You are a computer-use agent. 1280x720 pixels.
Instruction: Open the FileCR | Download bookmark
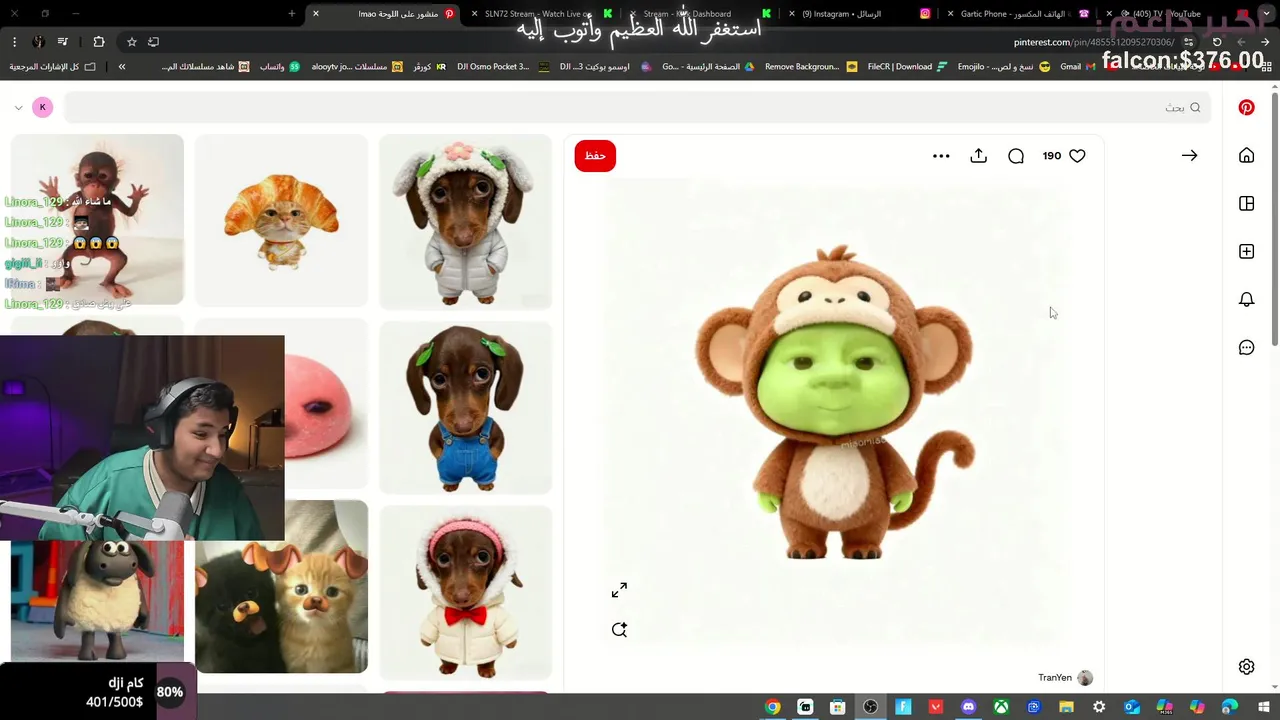tap(907, 67)
